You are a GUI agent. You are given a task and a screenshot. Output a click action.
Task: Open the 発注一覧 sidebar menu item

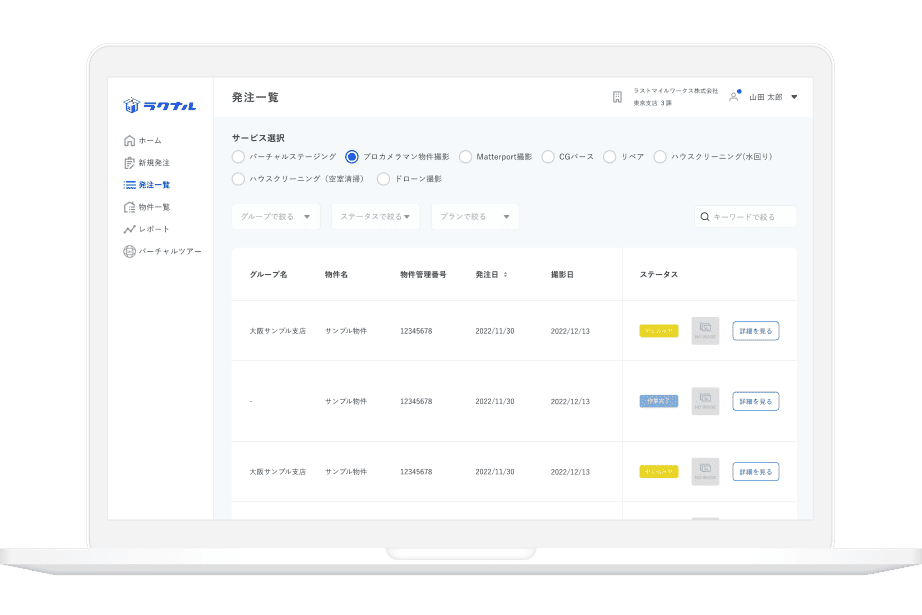(x=153, y=185)
